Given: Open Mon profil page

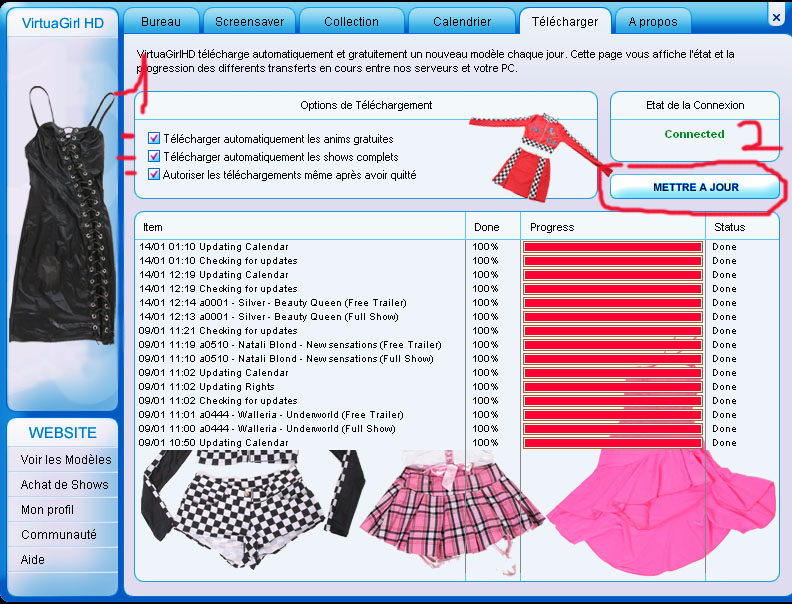Looking at the screenshot, I should (47, 510).
